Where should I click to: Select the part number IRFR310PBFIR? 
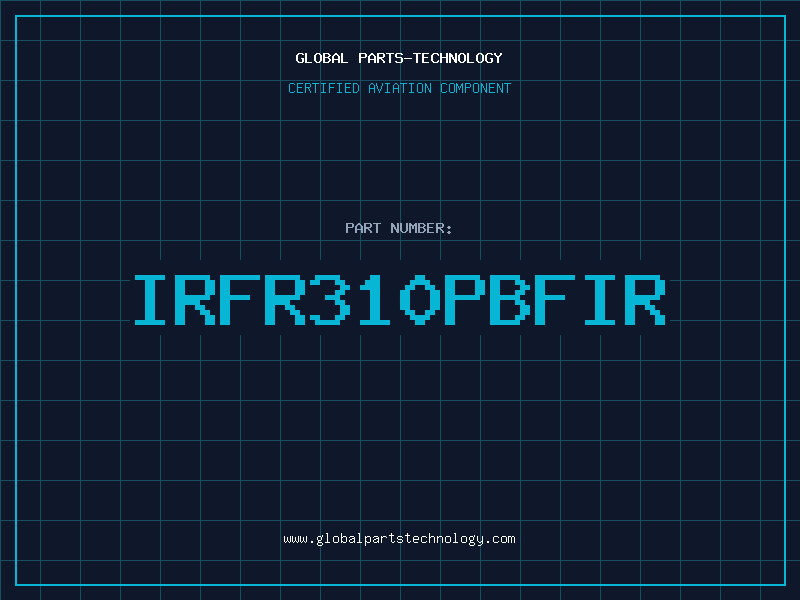(400, 299)
